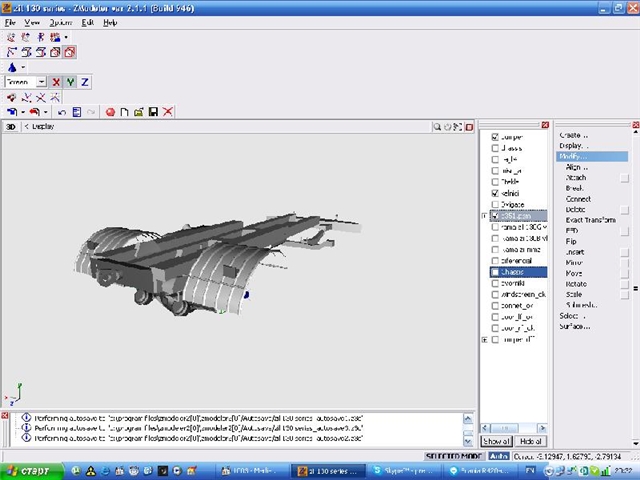Click the save (floppy disk) toolbar icon
The height and width of the screenshot is (480, 640).
click(153, 112)
